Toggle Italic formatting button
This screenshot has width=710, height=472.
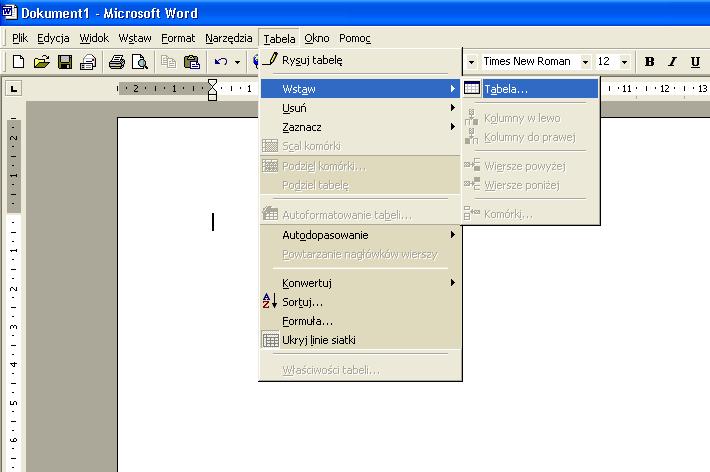click(x=672, y=62)
